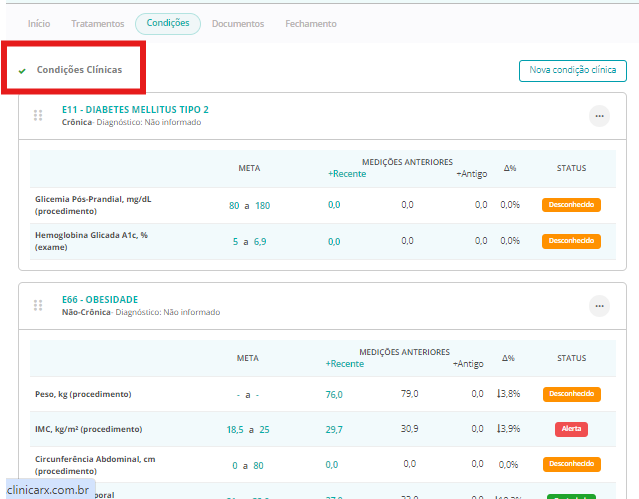The width and height of the screenshot is (639, 499).
Task: Select the Condições tab
Action: pos(167,23)
